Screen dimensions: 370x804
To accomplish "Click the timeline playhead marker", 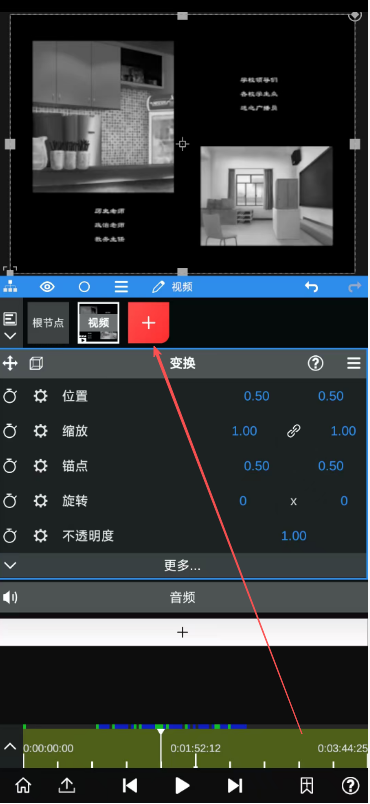I will click(x=161, y=732).
